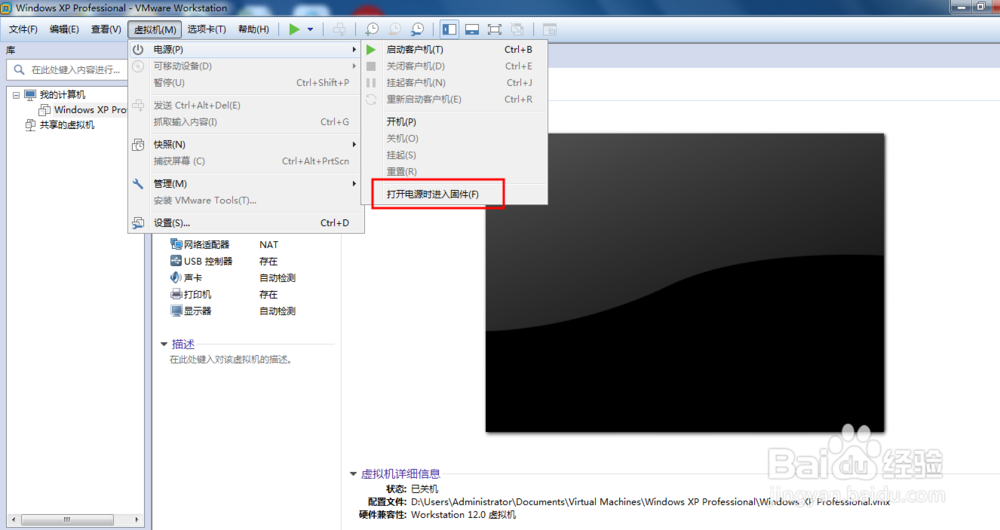Viewport: 1000px width, 530px height.
Task: Click the VM description text field
Action: point(231,360)
